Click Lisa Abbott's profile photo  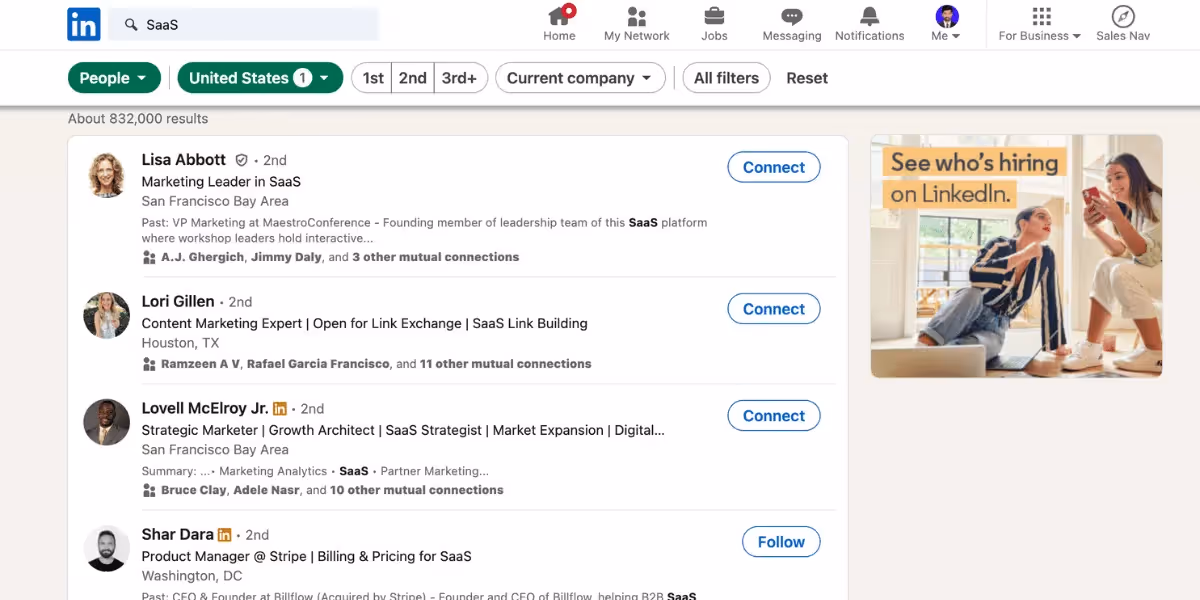[106, 175]
